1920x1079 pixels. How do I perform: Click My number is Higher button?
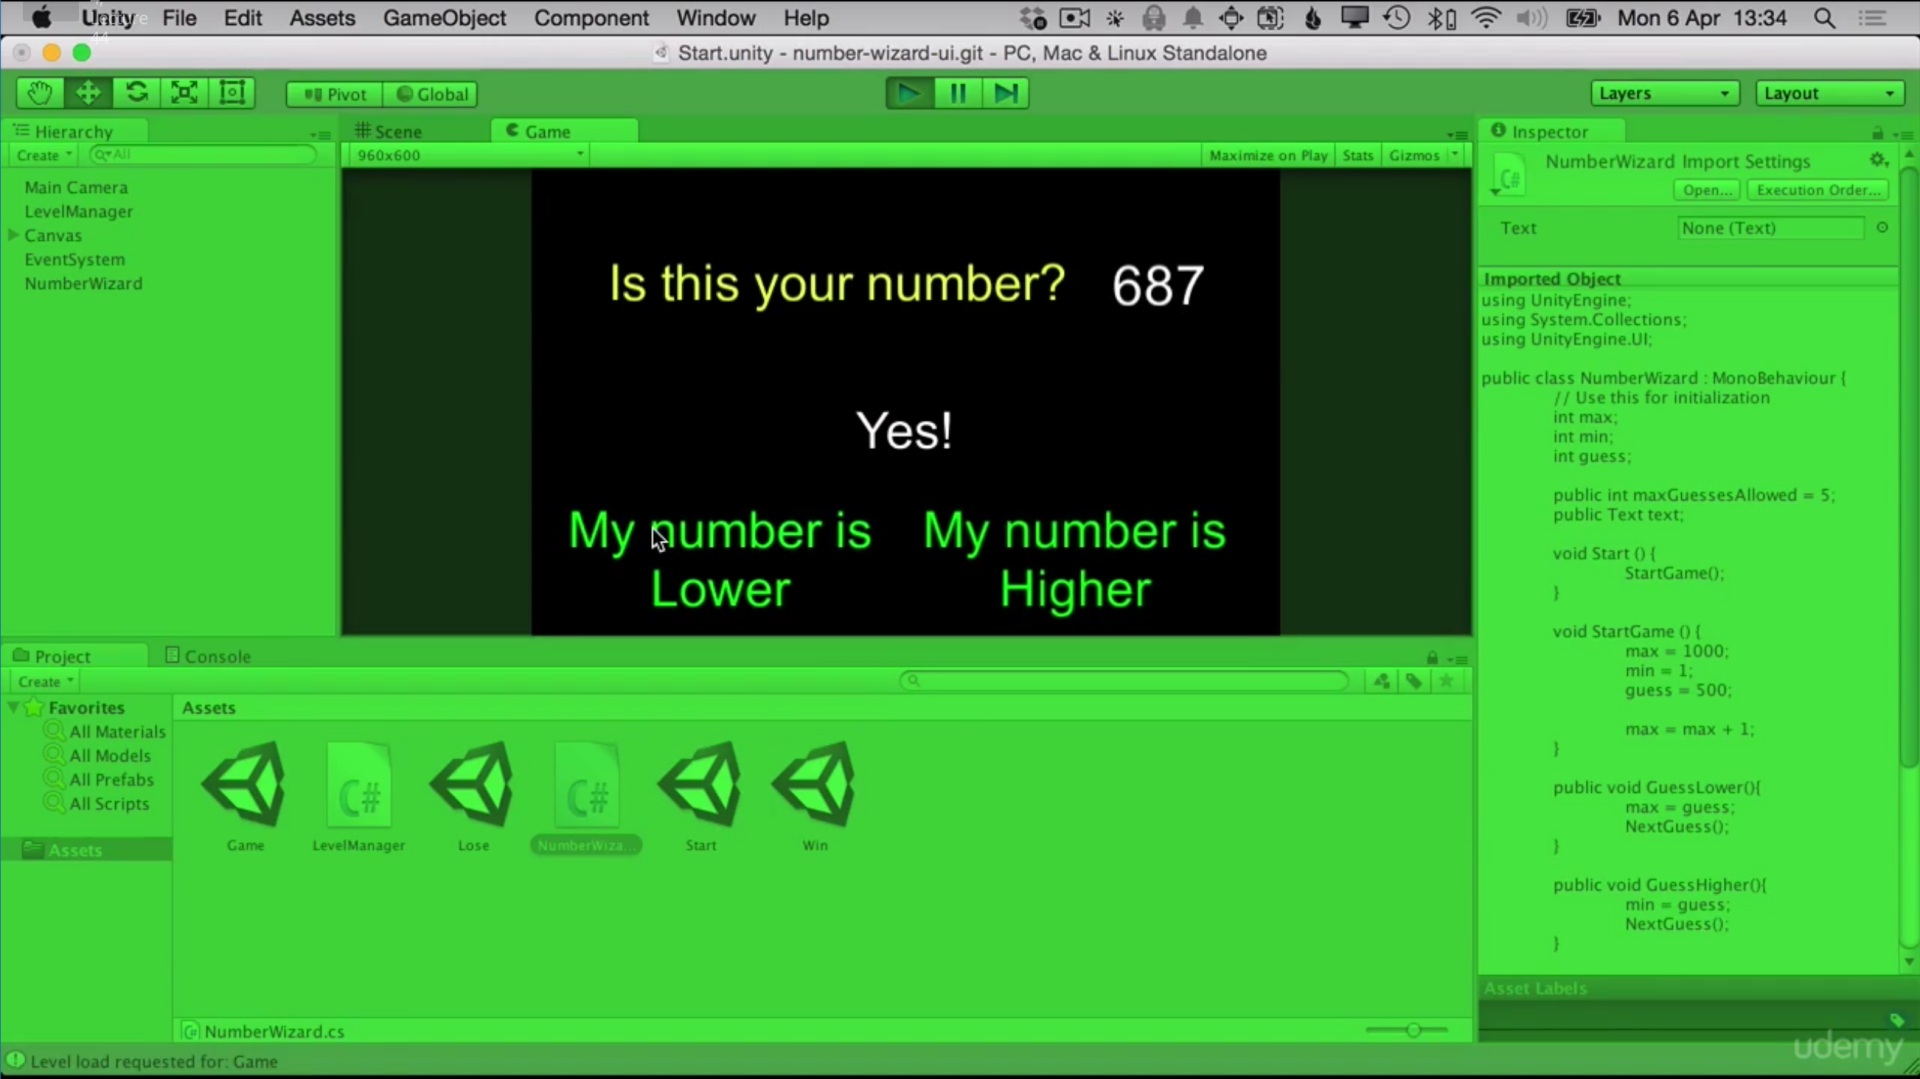[x=1075, y=560]
